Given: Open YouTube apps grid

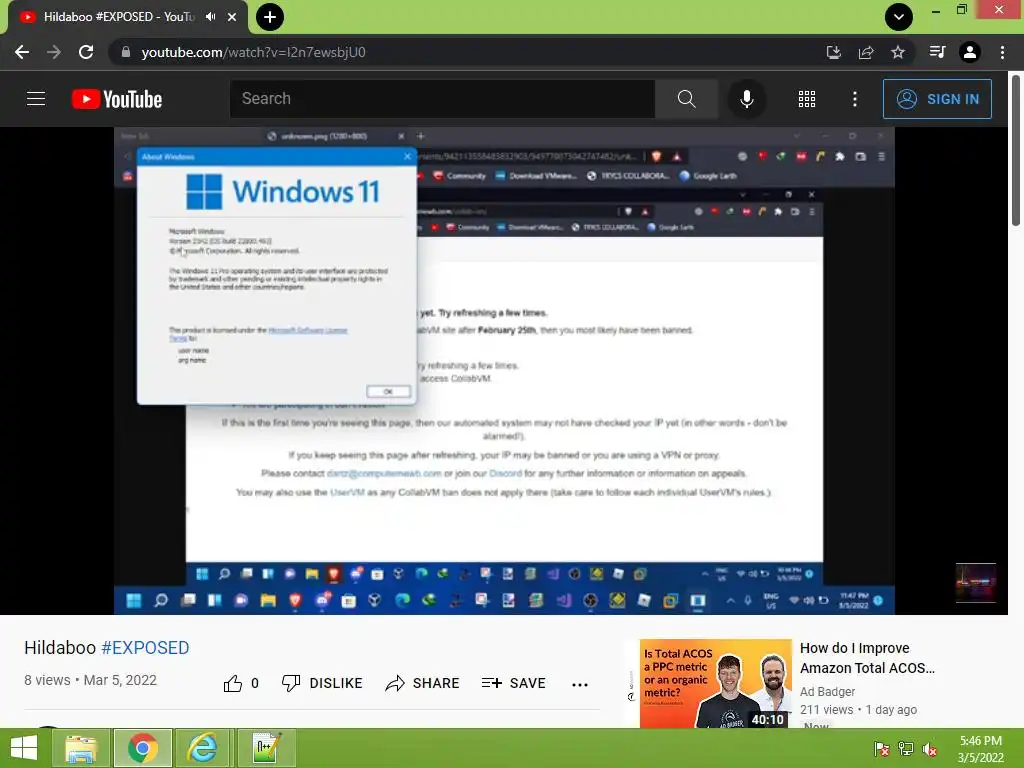Looking at the screenshot, I should pos(807,99).
